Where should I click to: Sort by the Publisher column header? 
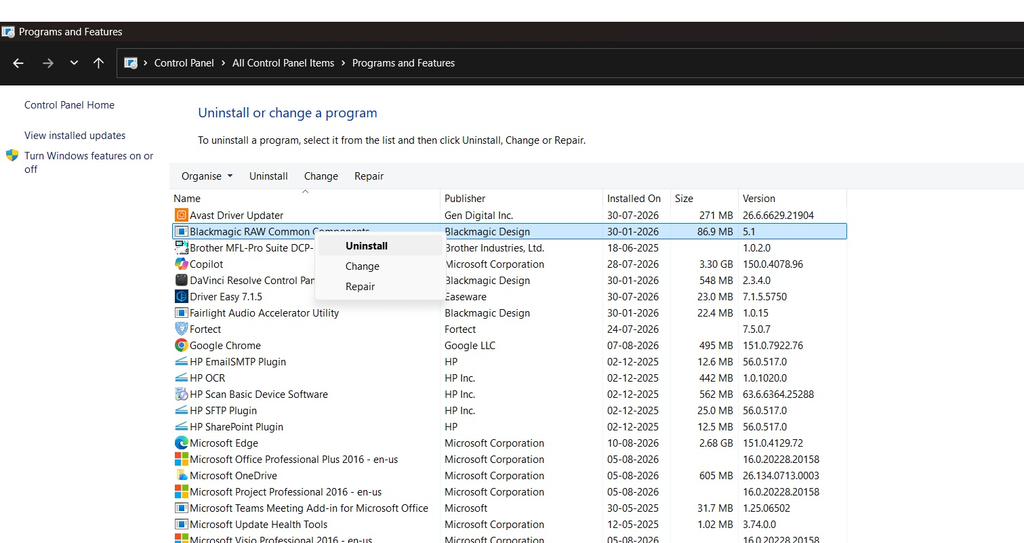(522, 198)
